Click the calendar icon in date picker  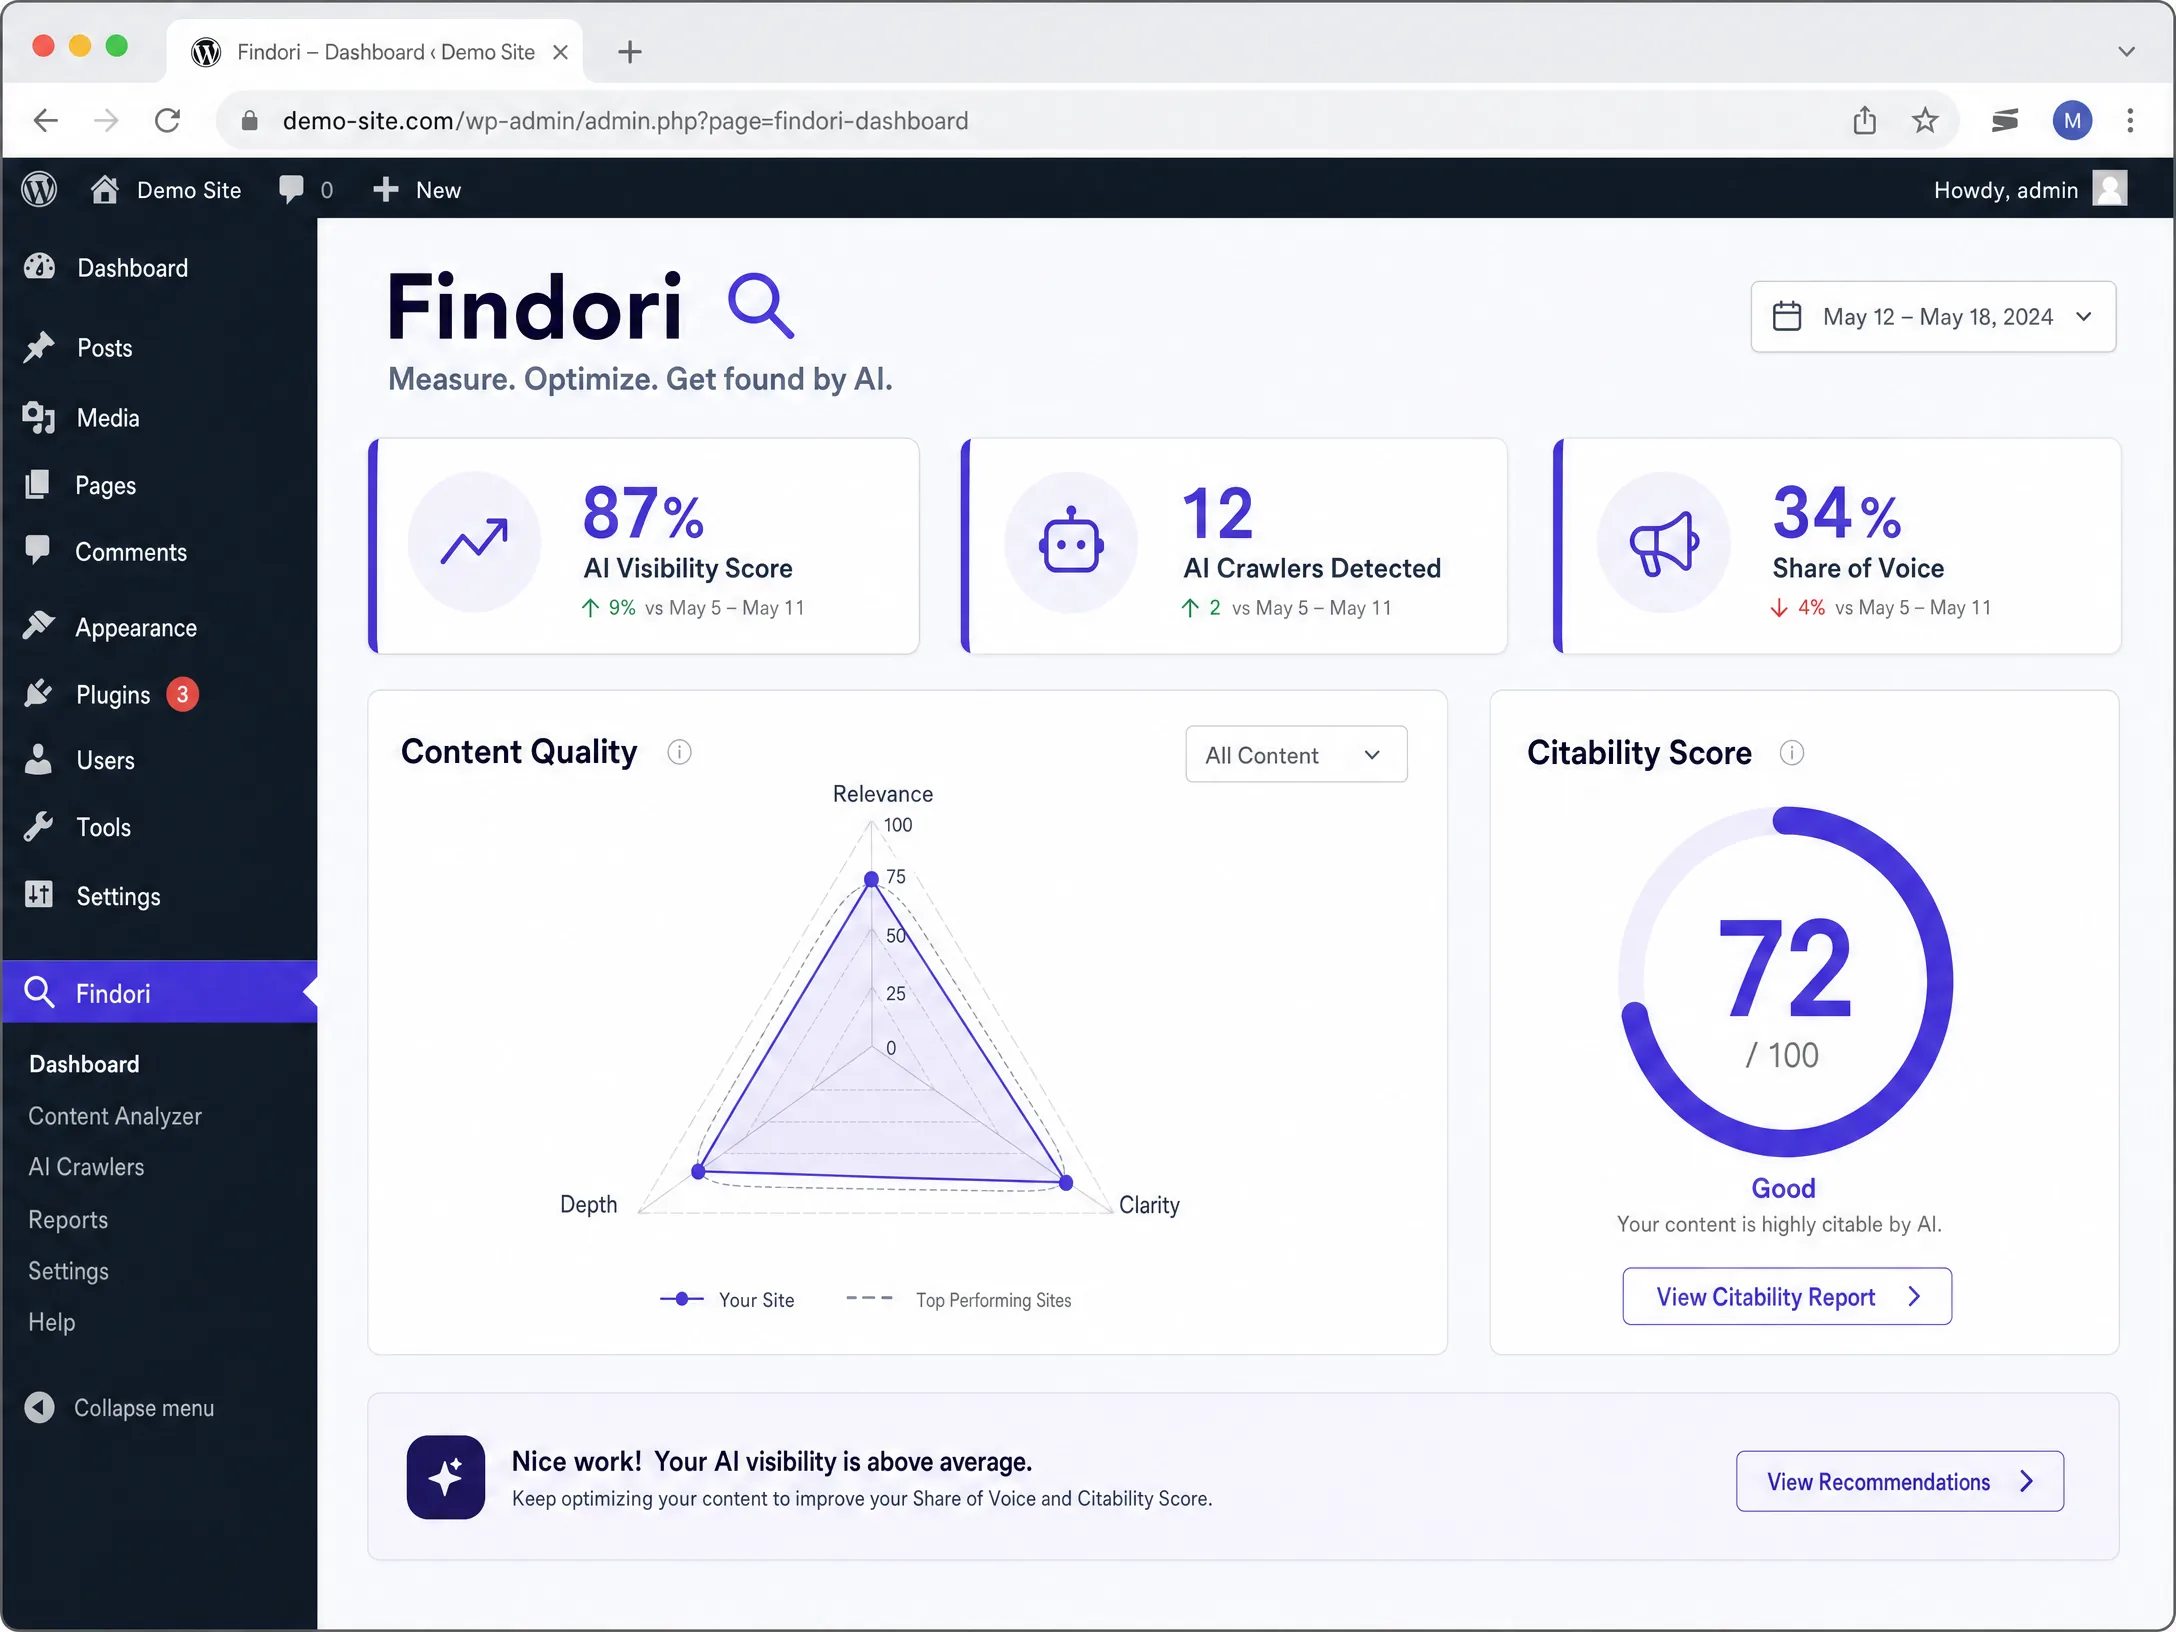click(x=1787, y=316)
